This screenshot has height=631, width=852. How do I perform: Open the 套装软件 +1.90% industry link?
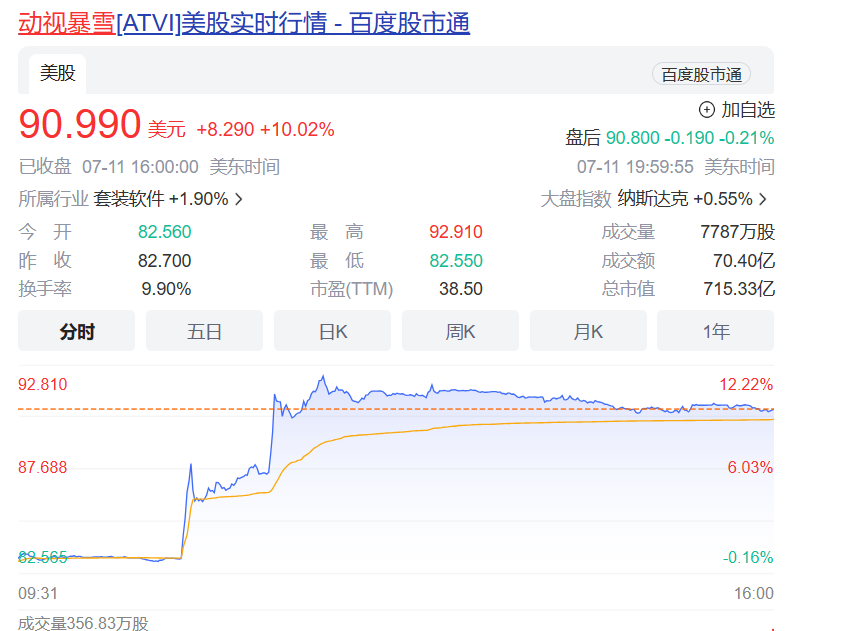click(161, 199)
